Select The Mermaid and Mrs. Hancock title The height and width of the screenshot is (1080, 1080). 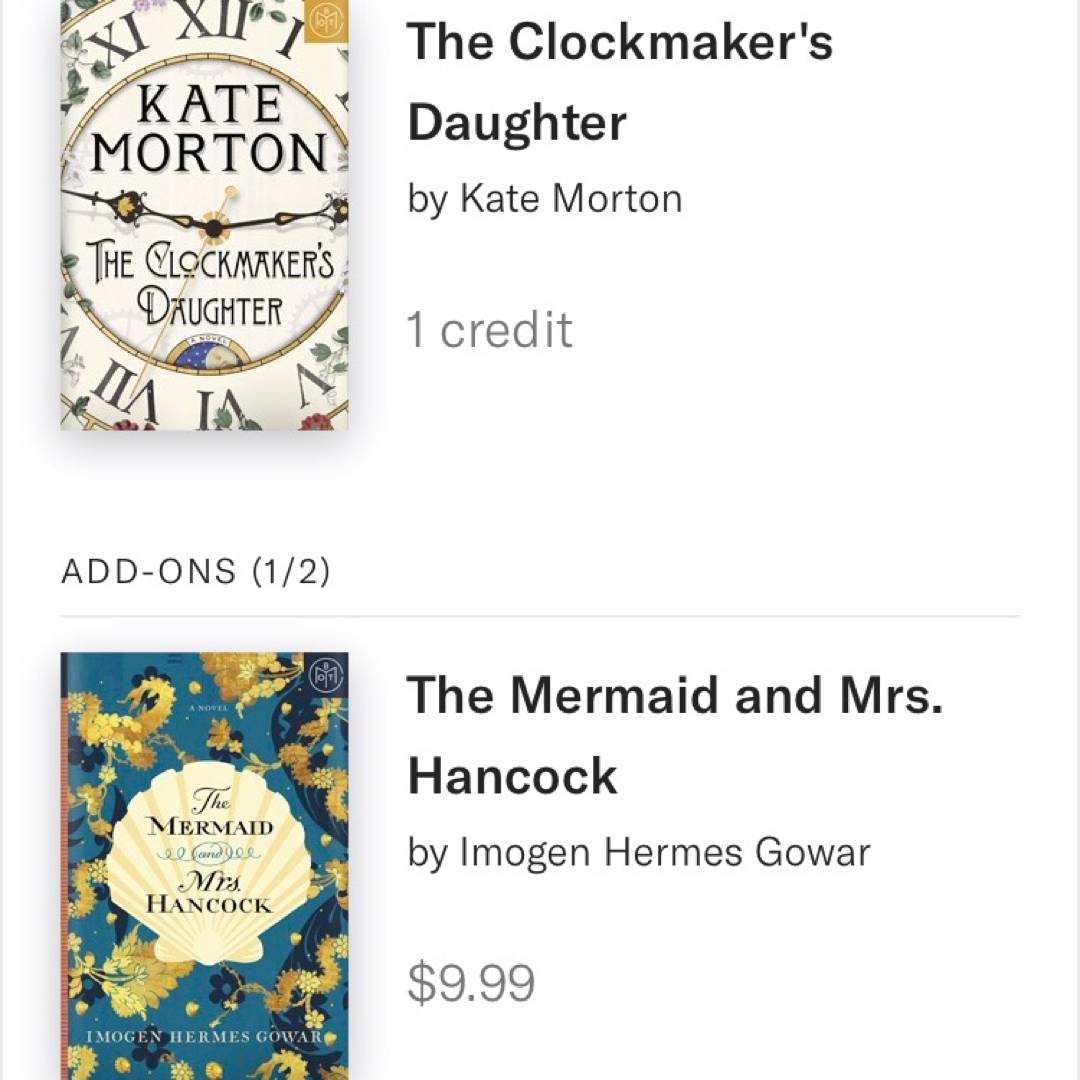(x=674, y=735)
